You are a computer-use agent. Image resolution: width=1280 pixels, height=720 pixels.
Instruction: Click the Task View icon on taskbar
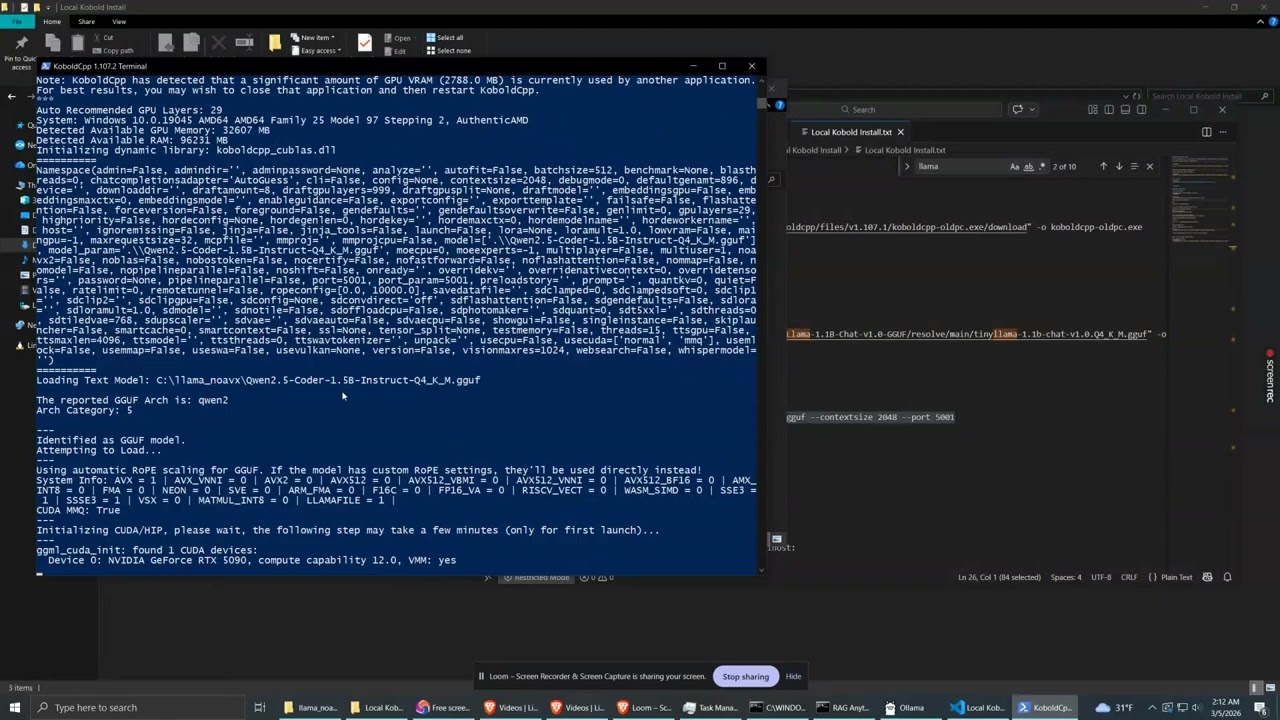[259, 707]
